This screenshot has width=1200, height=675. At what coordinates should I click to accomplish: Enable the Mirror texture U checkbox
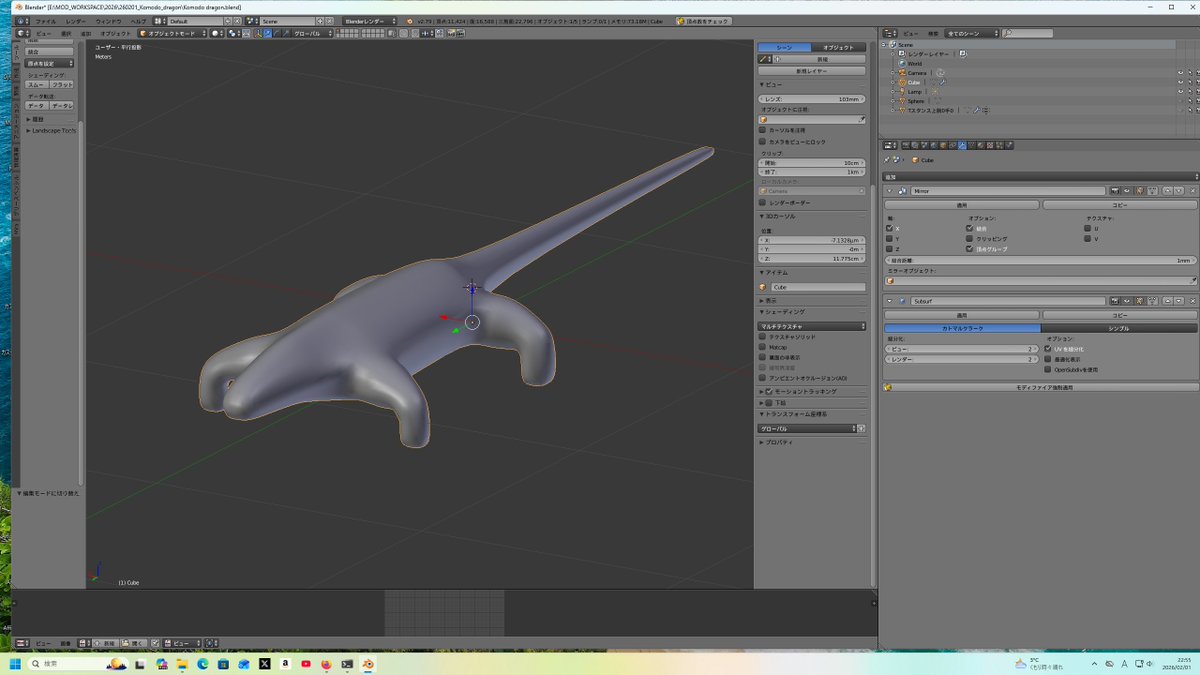[1089, 228]
